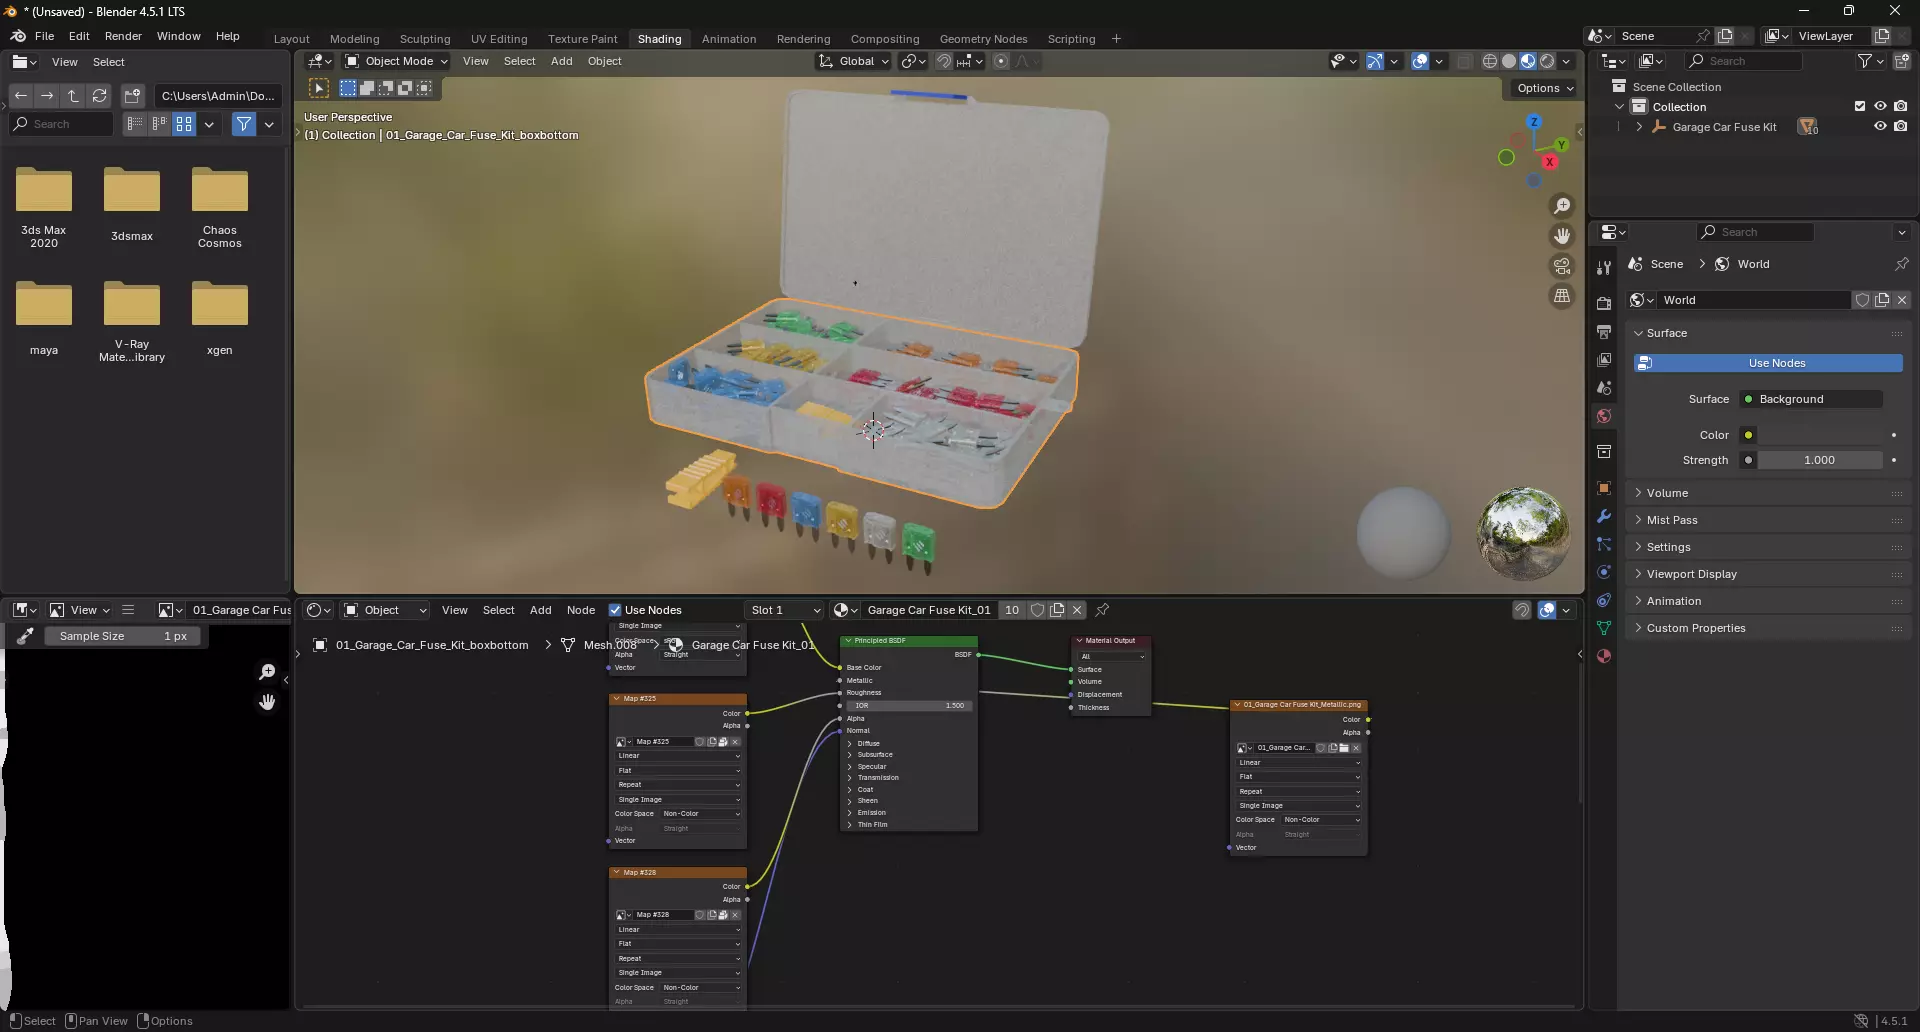
Task: Open the Render properties tab
Action: tap(1604, 303)
